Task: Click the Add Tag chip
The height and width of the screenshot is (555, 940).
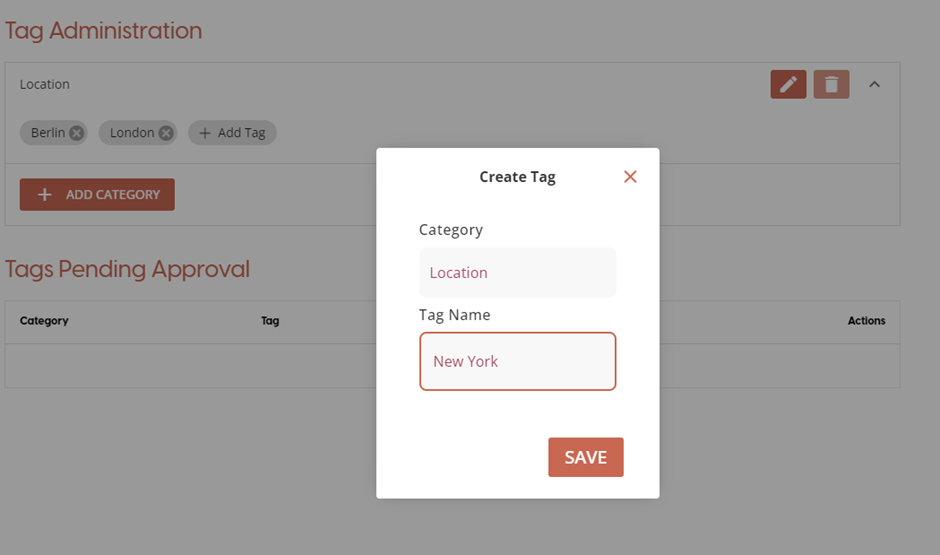Action: click(232, 133)
